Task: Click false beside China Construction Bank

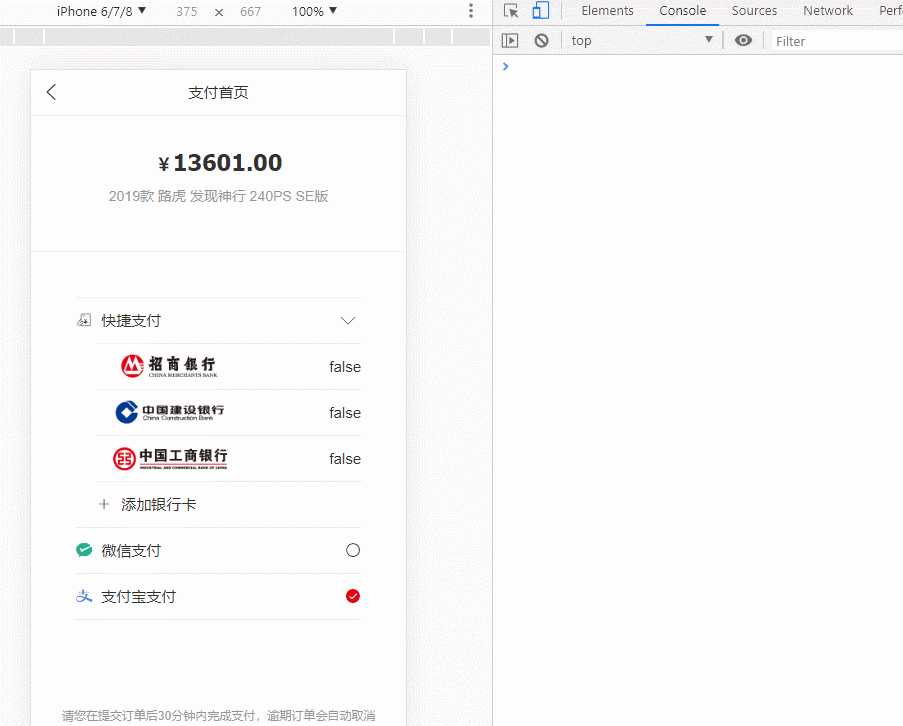Action: [345, 413]
